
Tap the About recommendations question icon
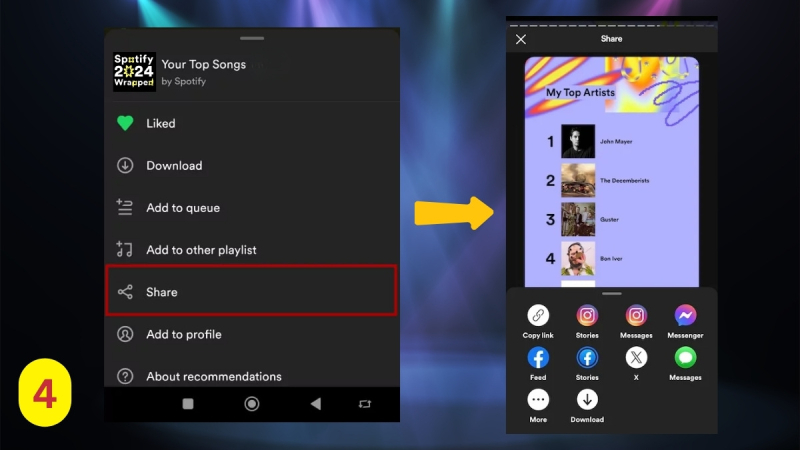click(x=125, y=377)
